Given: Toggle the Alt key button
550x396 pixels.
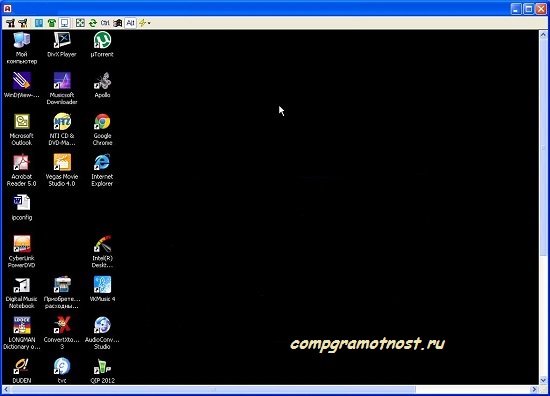Looking at the screenshot, I should coord(130,23).
